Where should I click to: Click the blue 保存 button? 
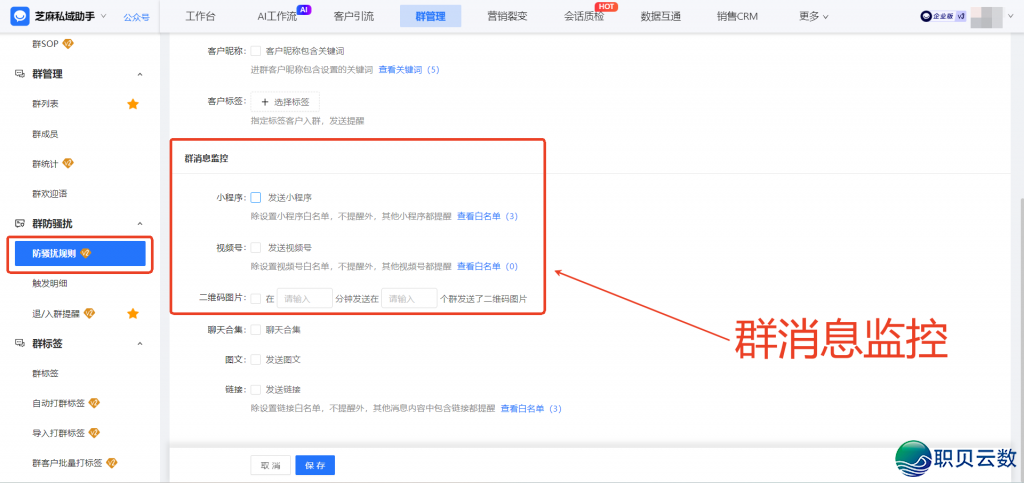click(315, 465)
